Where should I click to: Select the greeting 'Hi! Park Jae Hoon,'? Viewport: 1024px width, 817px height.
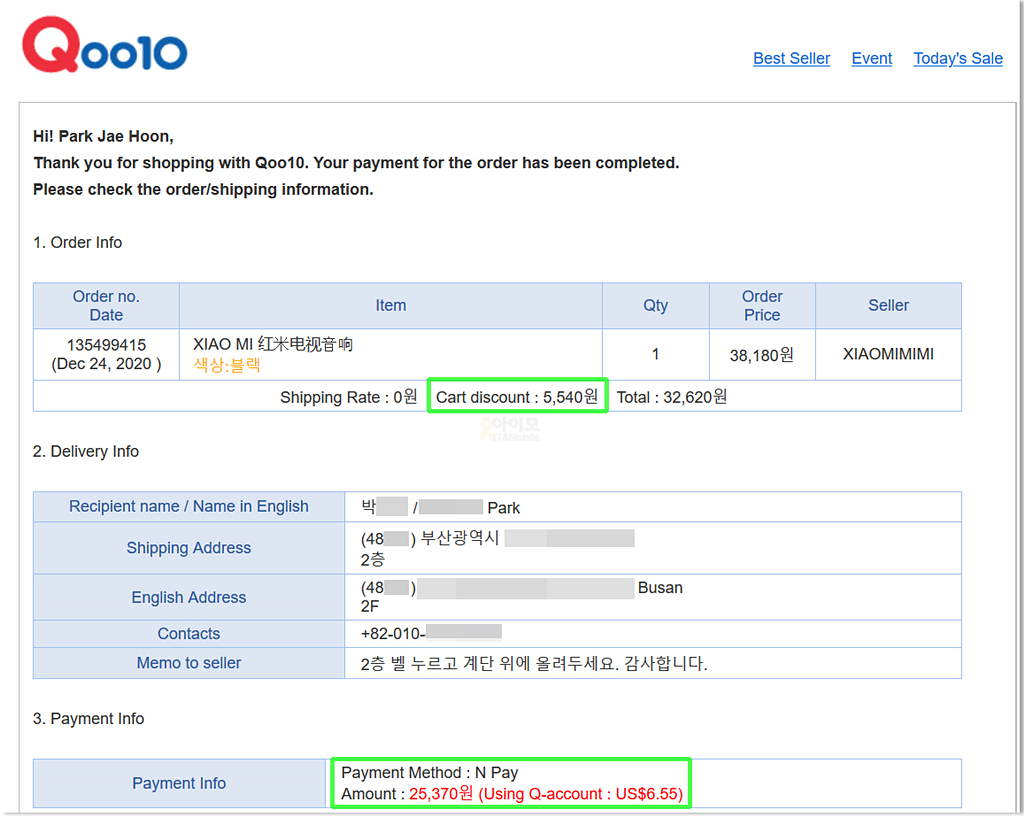tap(103, 136)
